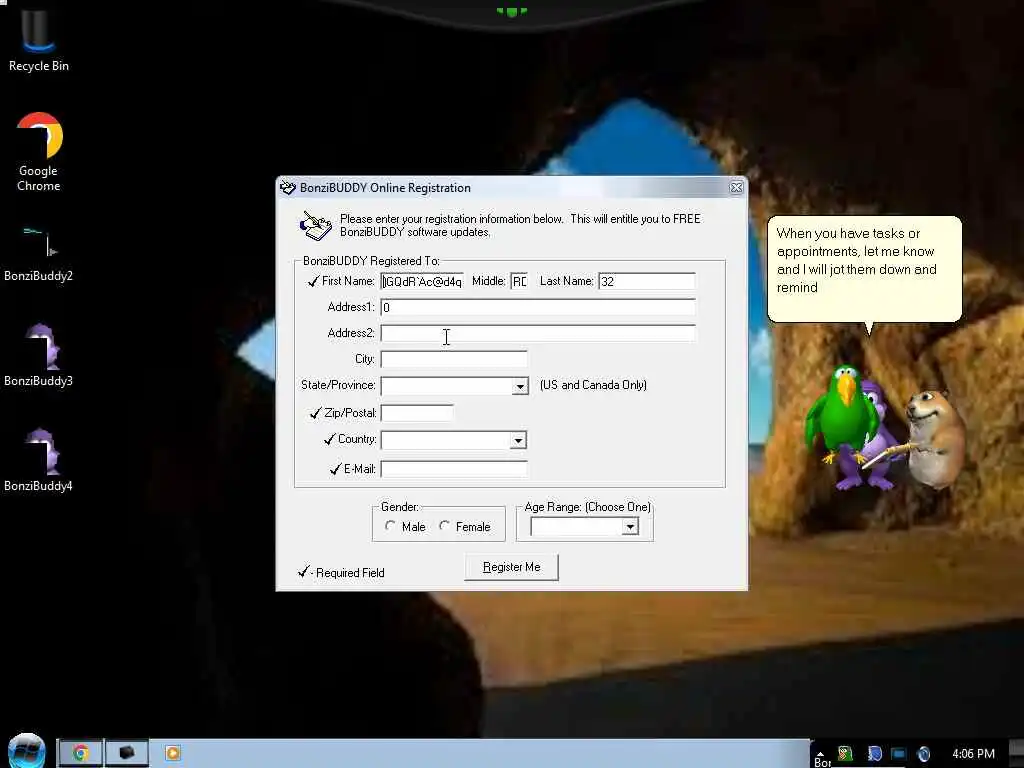1024x768 pixels.
Task: Click the blue globe tray icon
Action: click(874, 754)
